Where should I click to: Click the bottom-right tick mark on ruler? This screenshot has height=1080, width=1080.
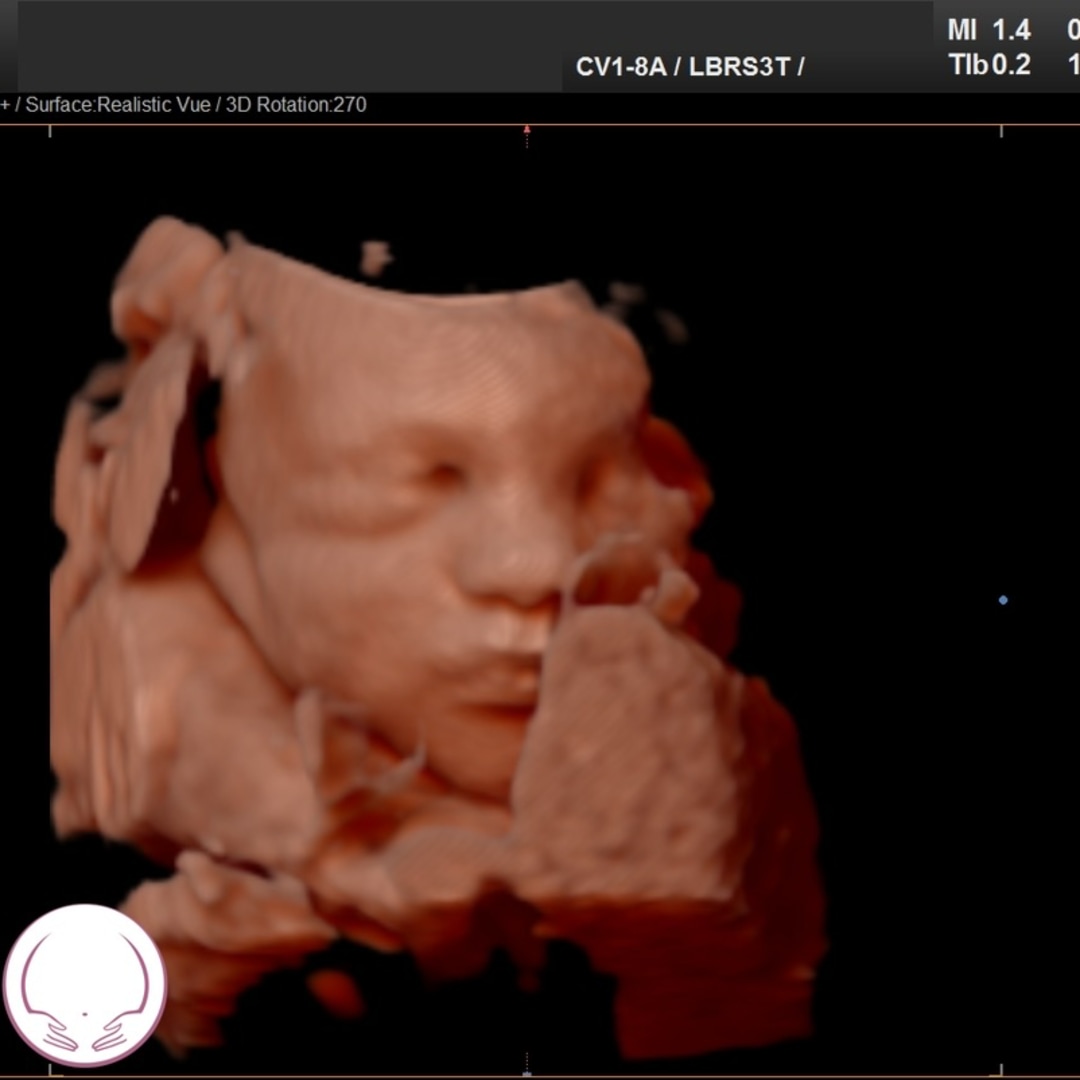pos(1001,1072)
